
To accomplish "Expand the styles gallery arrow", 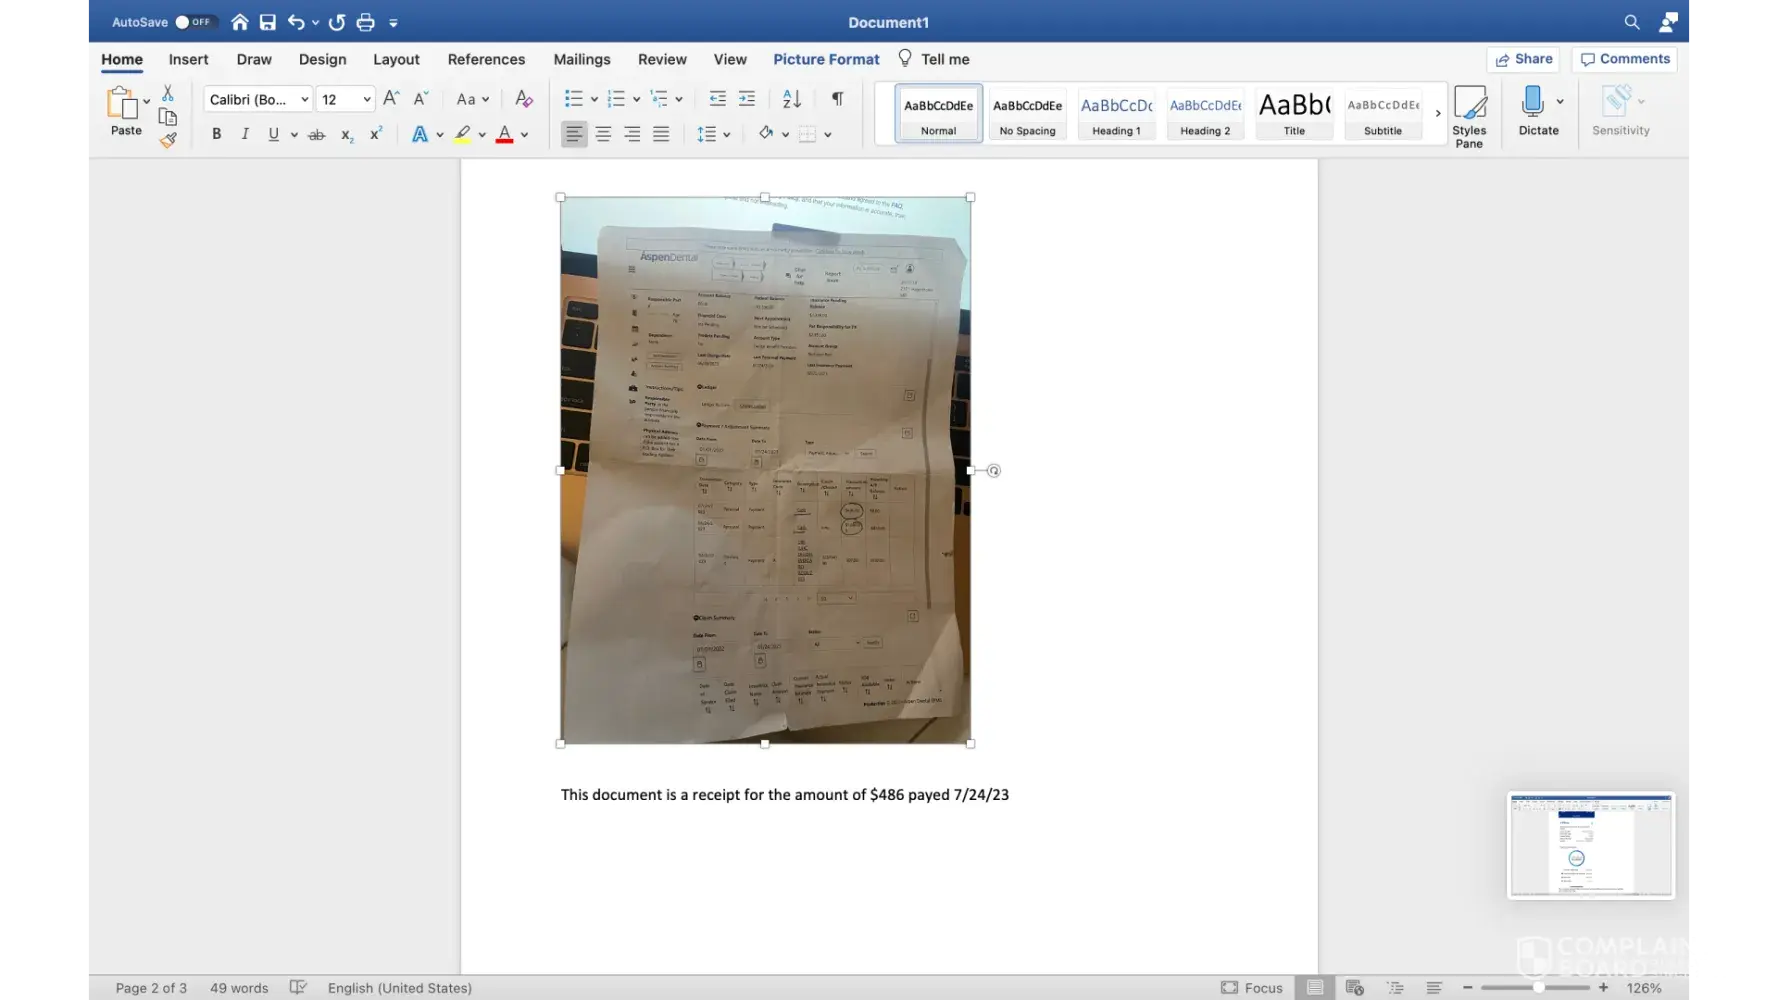I will (x=1438, y=114).
